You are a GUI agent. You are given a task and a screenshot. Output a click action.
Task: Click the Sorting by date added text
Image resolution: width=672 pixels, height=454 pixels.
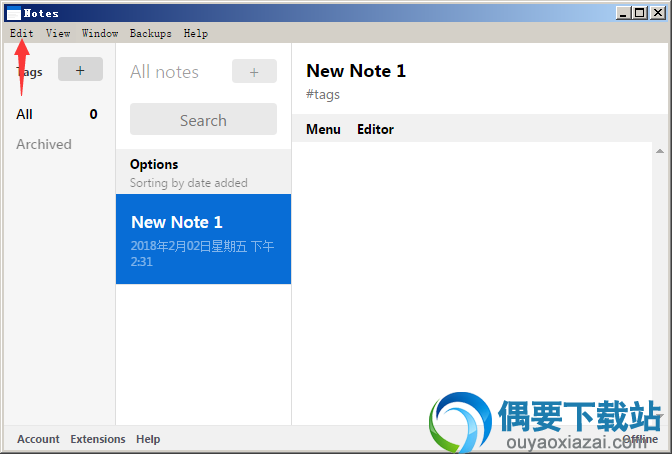click(189, 183)
